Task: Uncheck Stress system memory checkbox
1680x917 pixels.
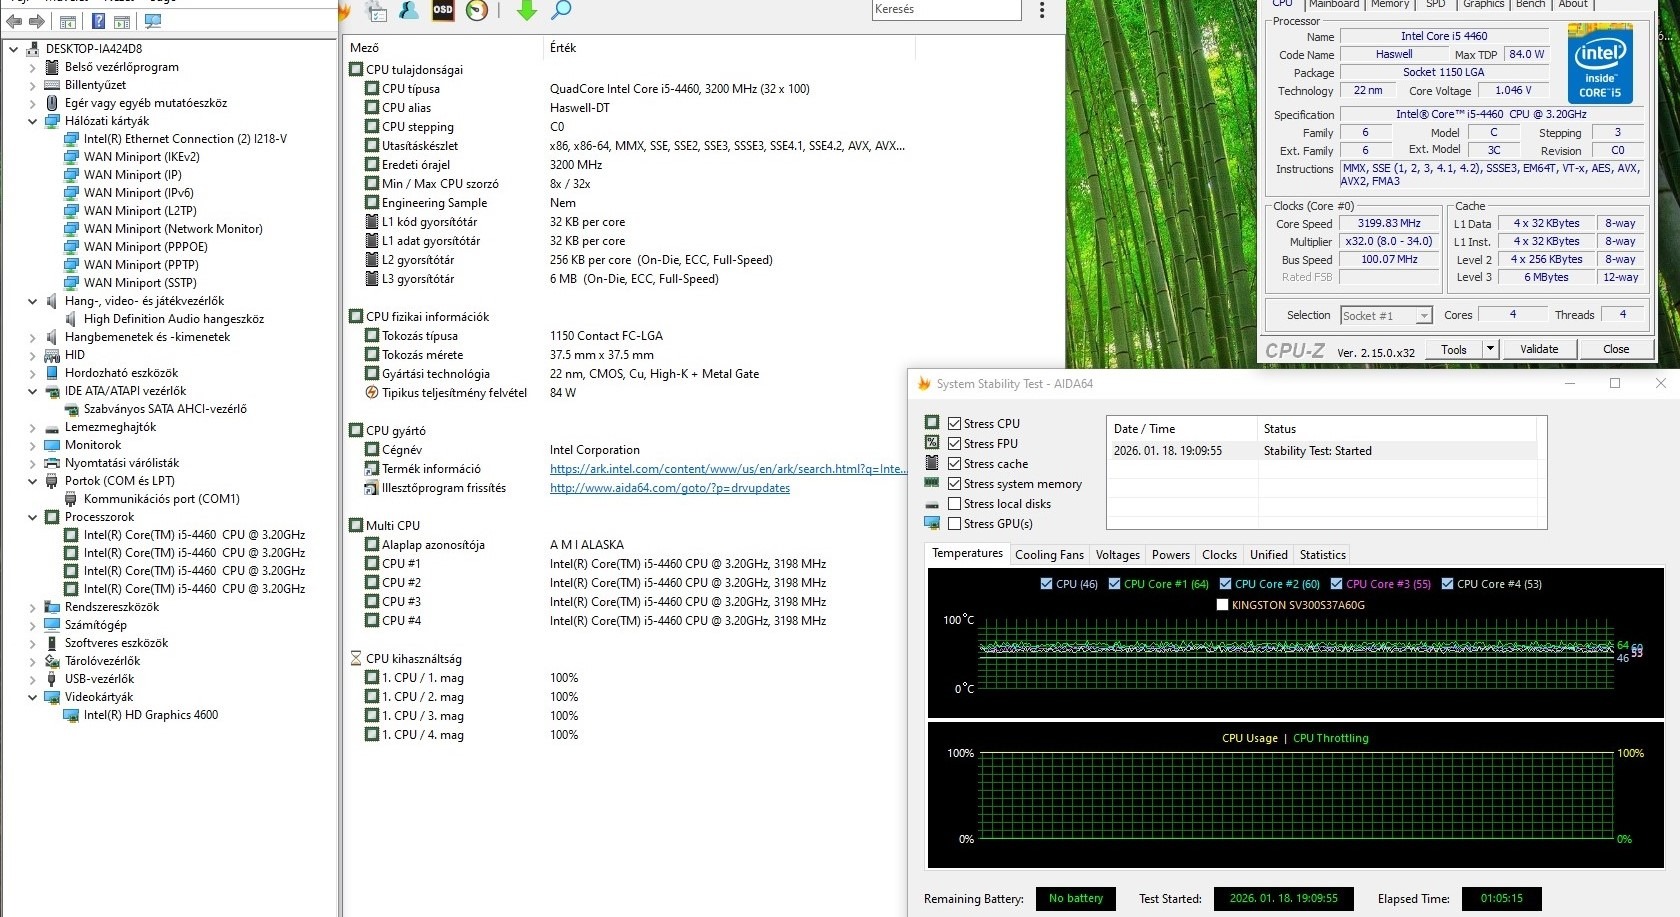Action: pyautogui.click(x=955, y=484)
